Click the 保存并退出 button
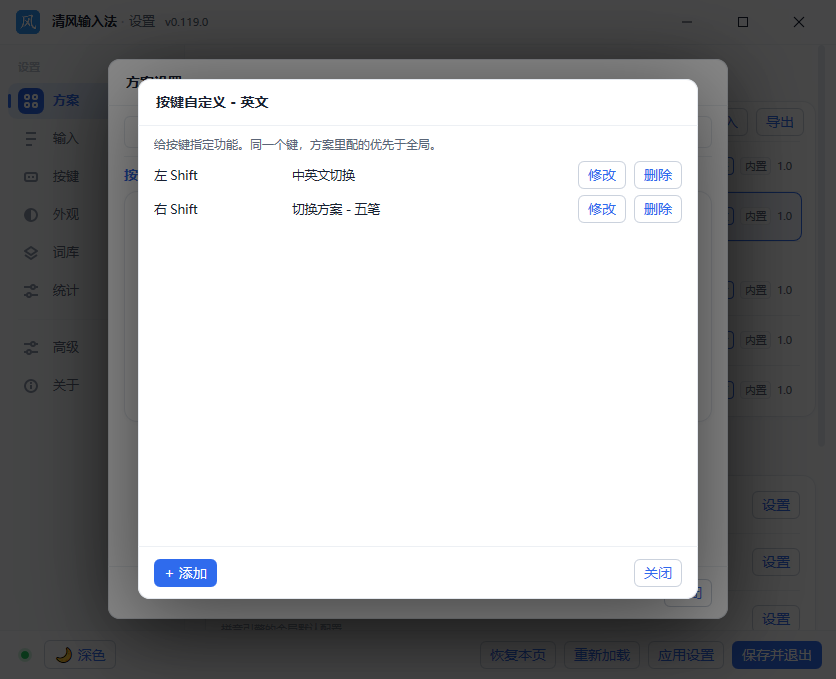 coord(777,654)
